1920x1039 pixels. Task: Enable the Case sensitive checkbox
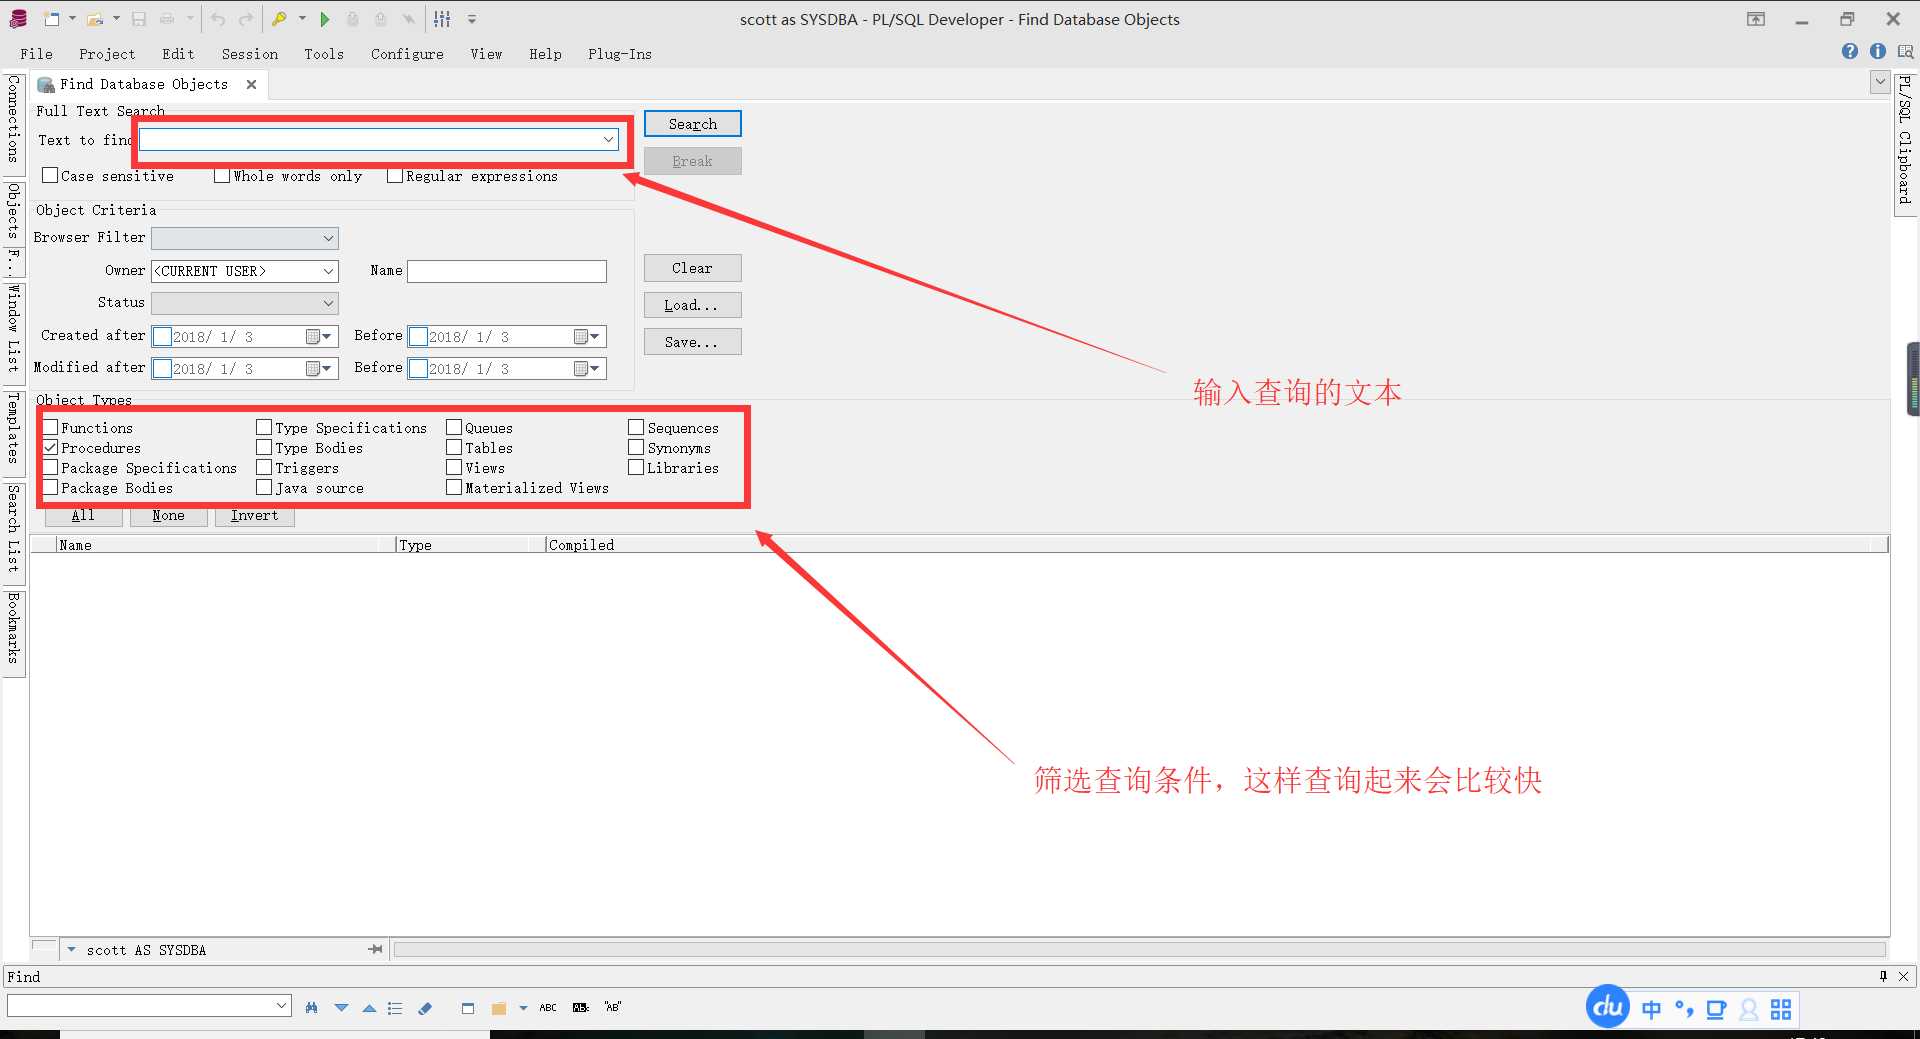click(50, 175)
